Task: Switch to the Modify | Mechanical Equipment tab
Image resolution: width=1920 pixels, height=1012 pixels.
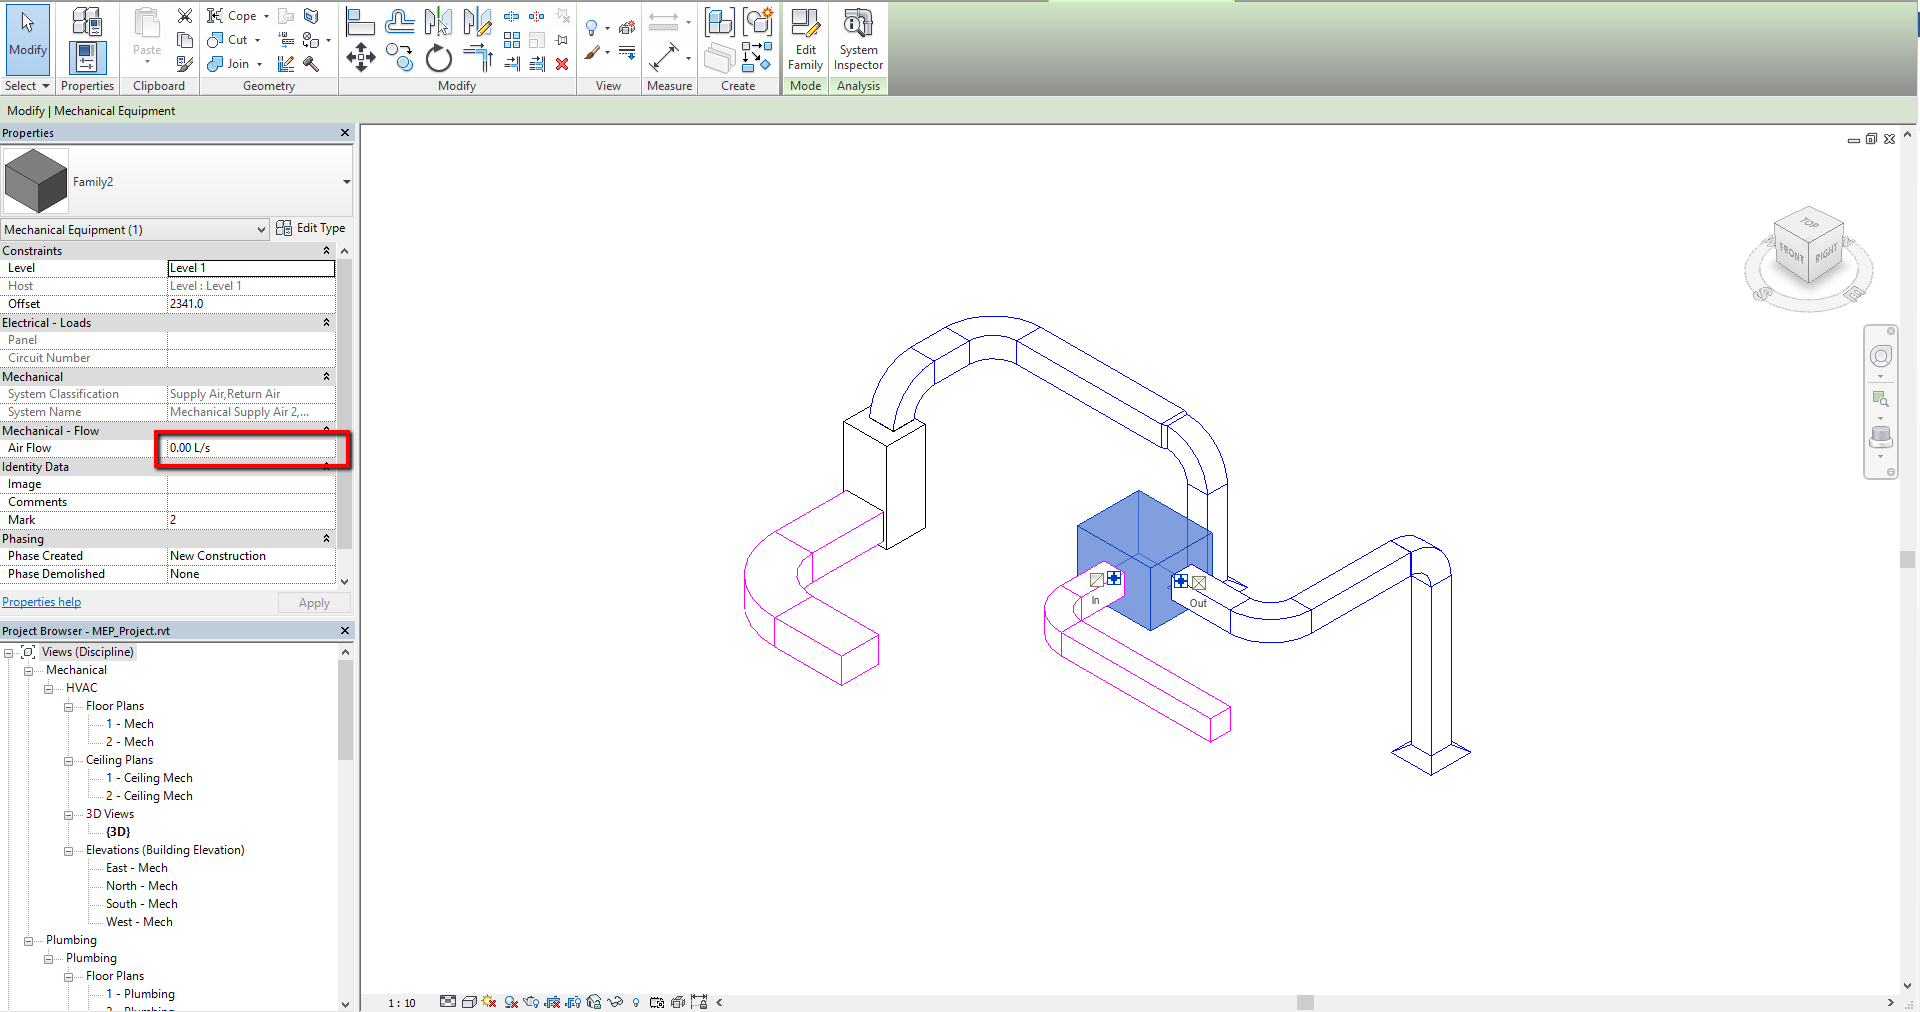Action: 91,110
